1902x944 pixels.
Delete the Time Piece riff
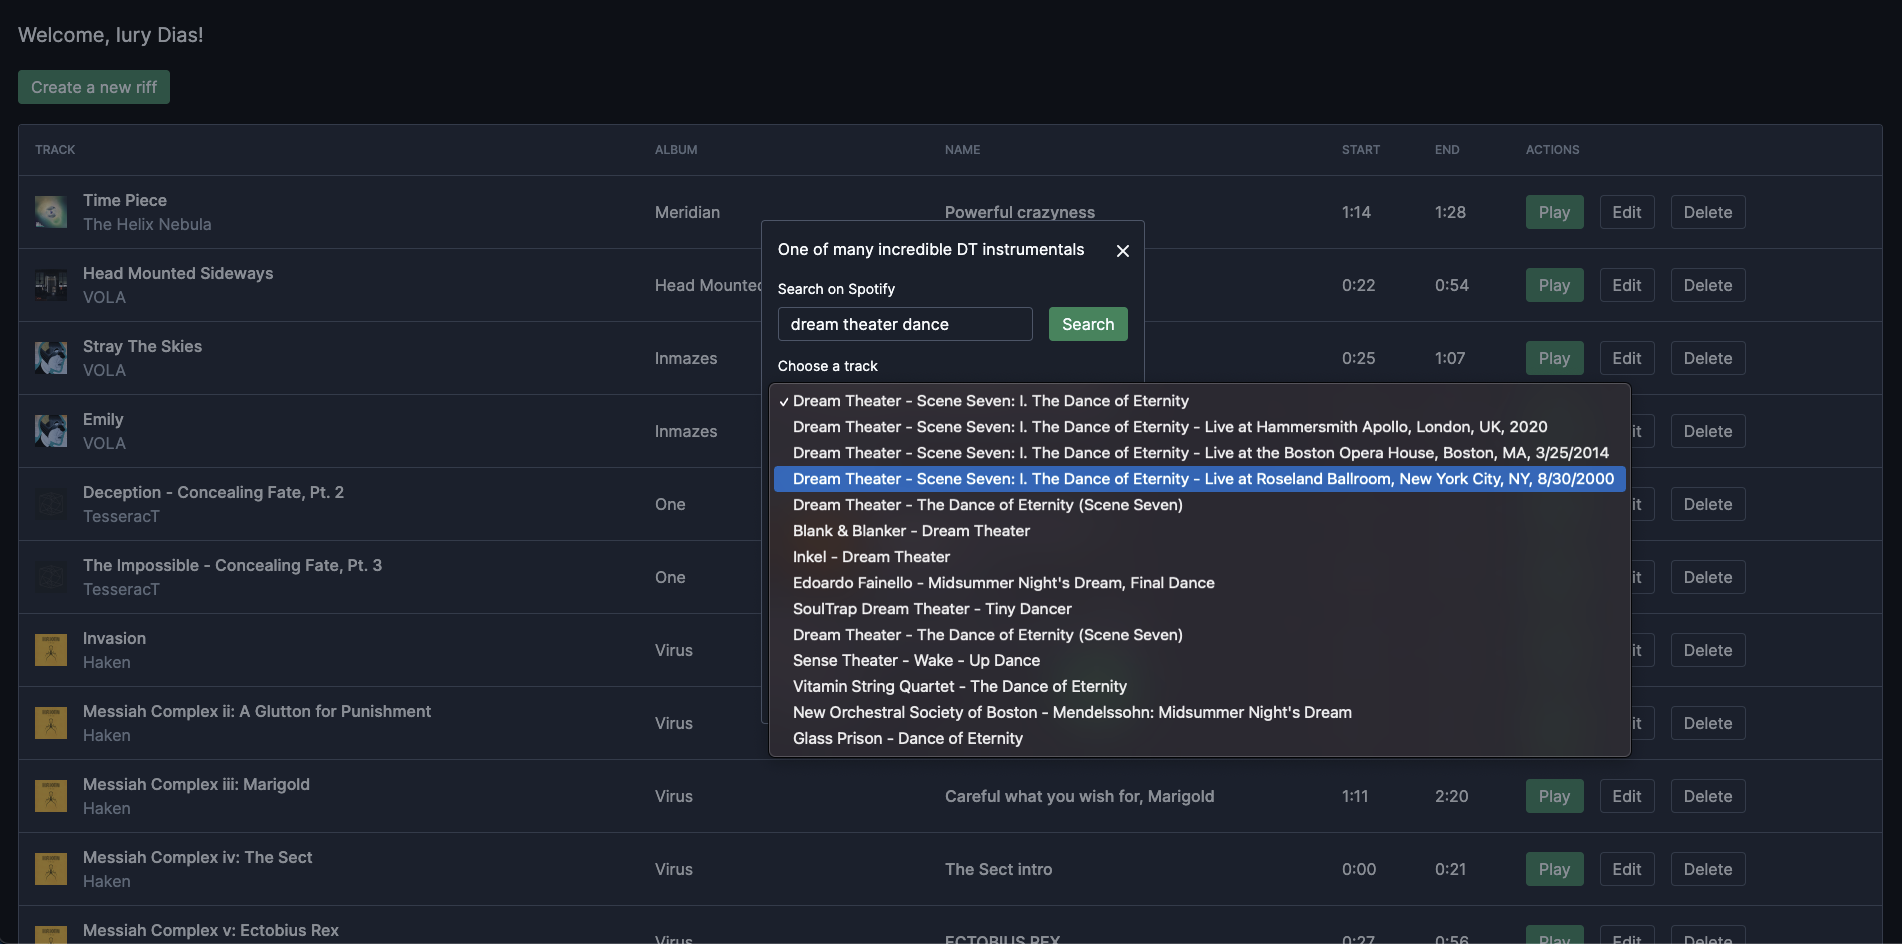tap(1707, 212)
